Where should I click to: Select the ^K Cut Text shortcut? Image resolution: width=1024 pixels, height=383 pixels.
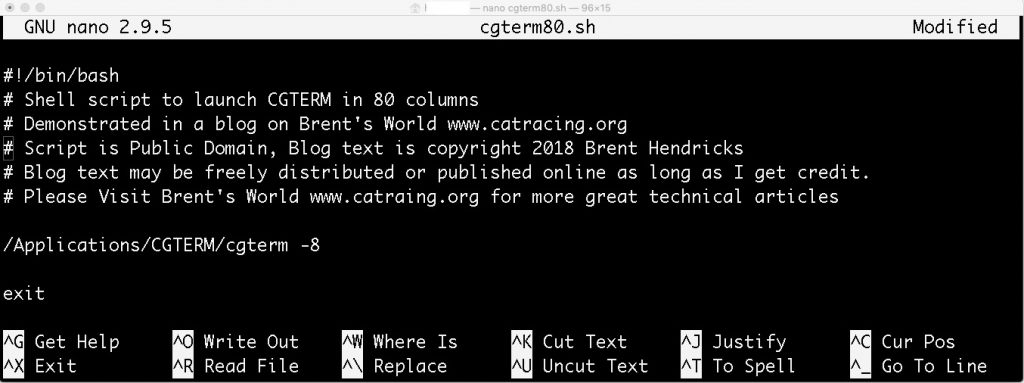(569, 342)
